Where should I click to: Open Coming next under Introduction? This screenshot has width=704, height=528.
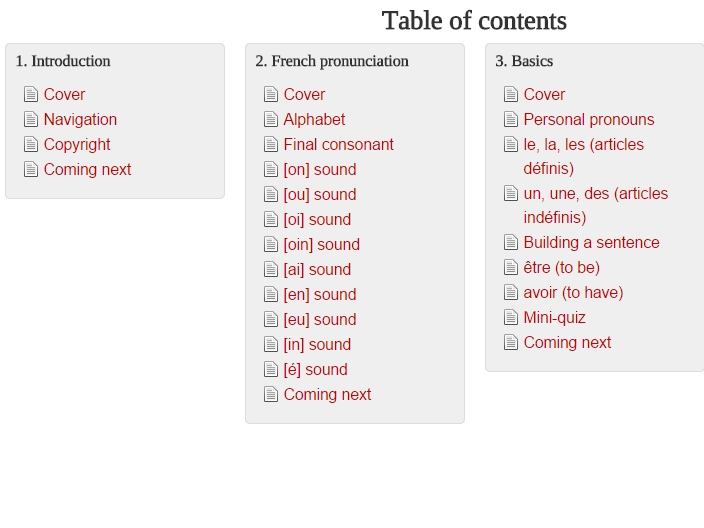point(87,170)
